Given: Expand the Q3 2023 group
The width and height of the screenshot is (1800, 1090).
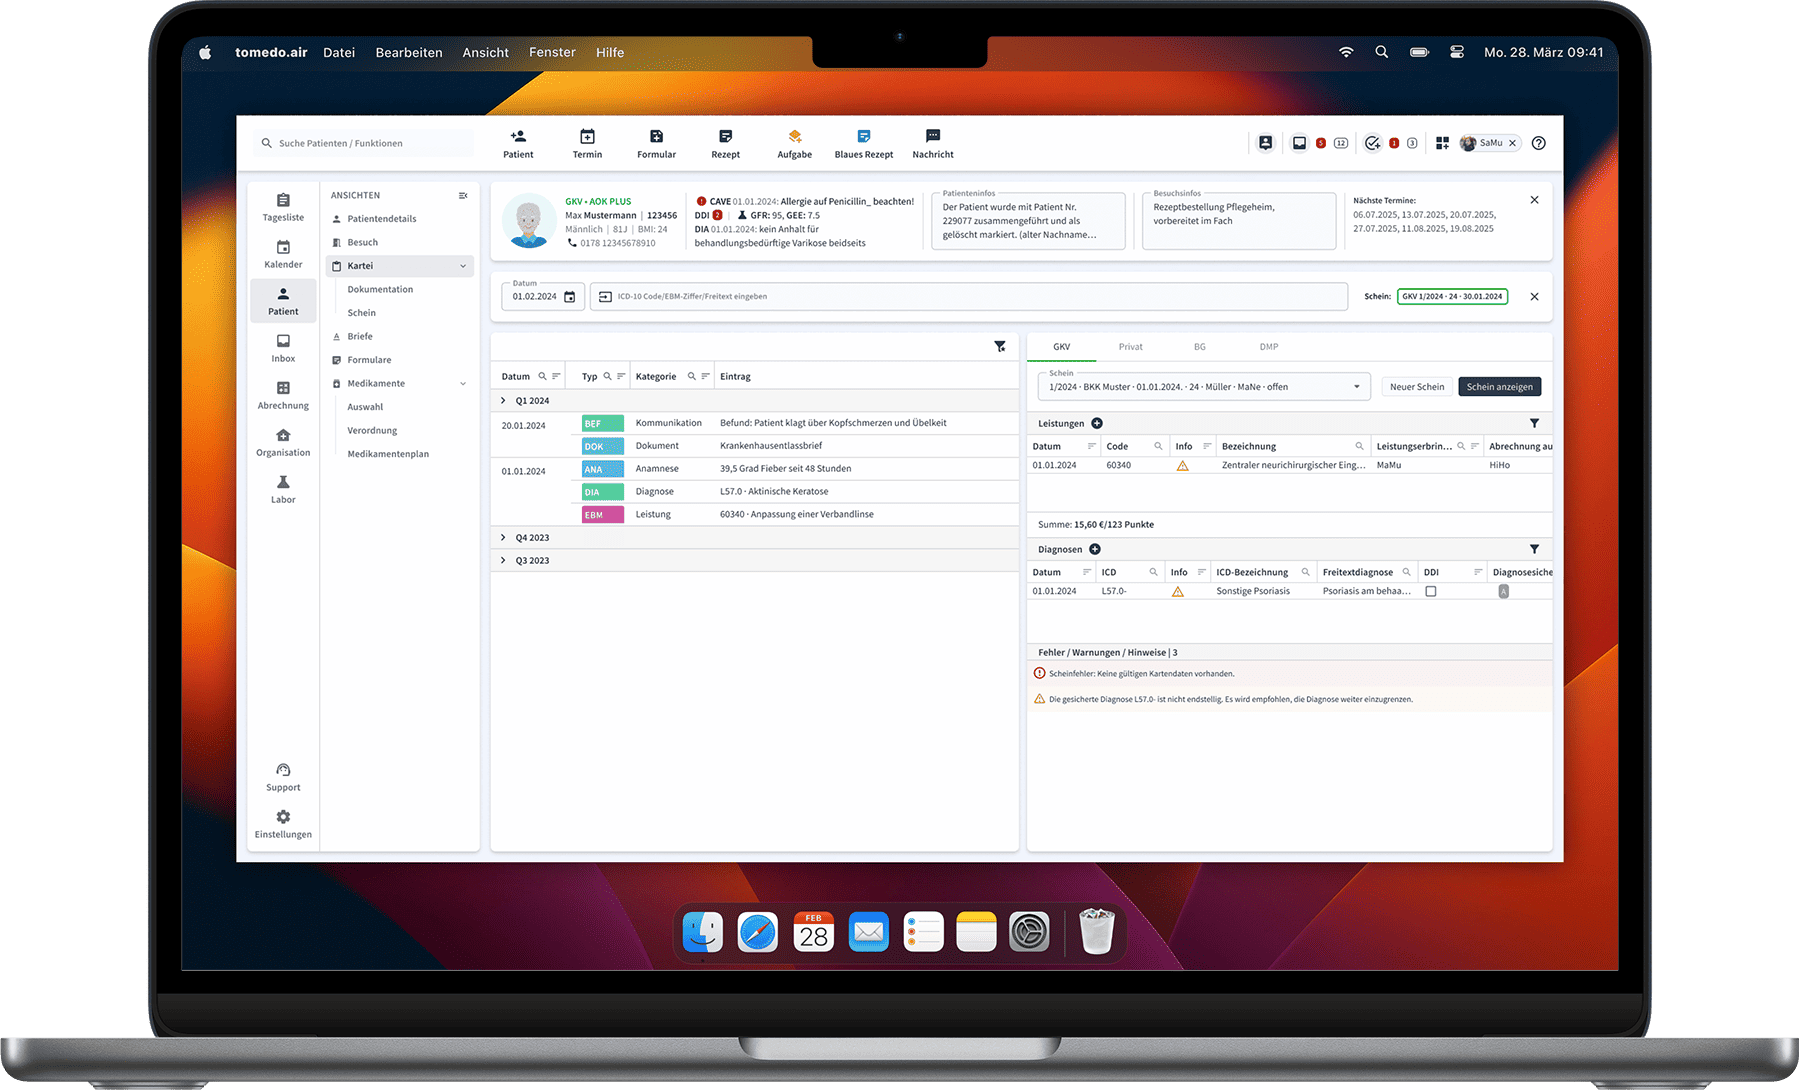Looking at the screenshot, I should pos(503,560).
